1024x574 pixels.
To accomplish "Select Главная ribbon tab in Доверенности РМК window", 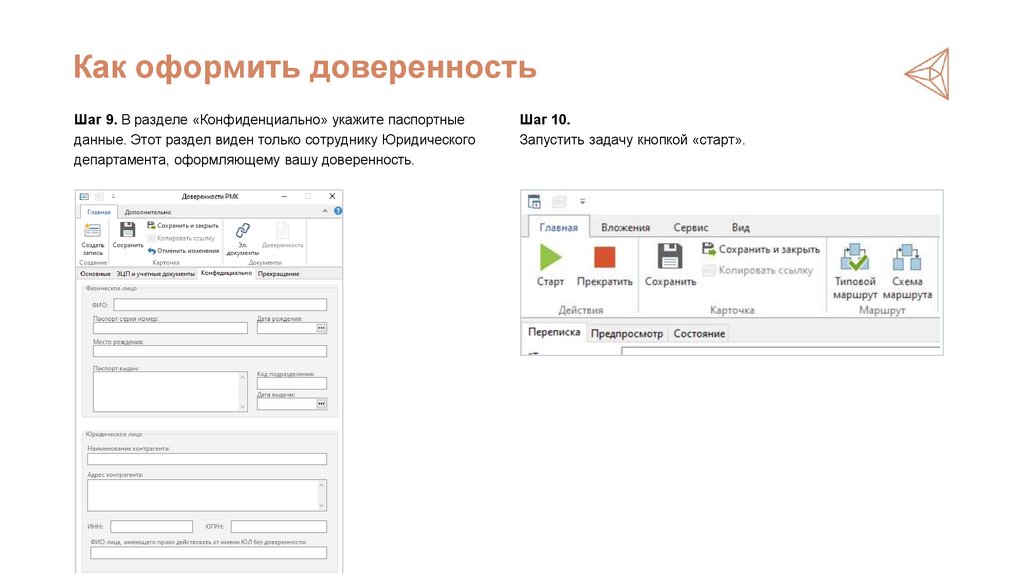I will coord(99,212).
